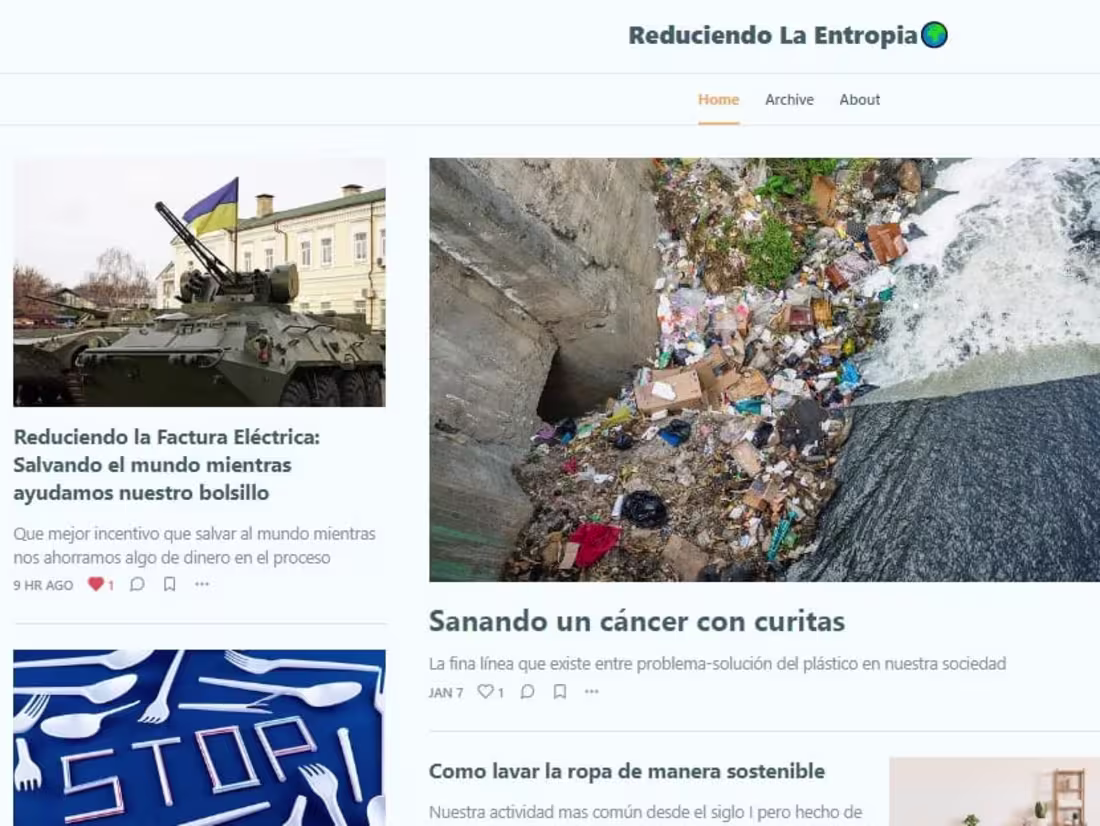Open the About page
The height and width of the screenshot is (826, 1100).
point(860,99)
